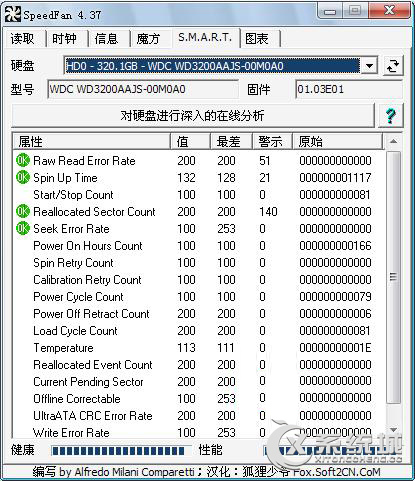Screen dimensions: 415x481
Task: Click the Raw Read Error Rate label
Action: (x=84, y=161)
